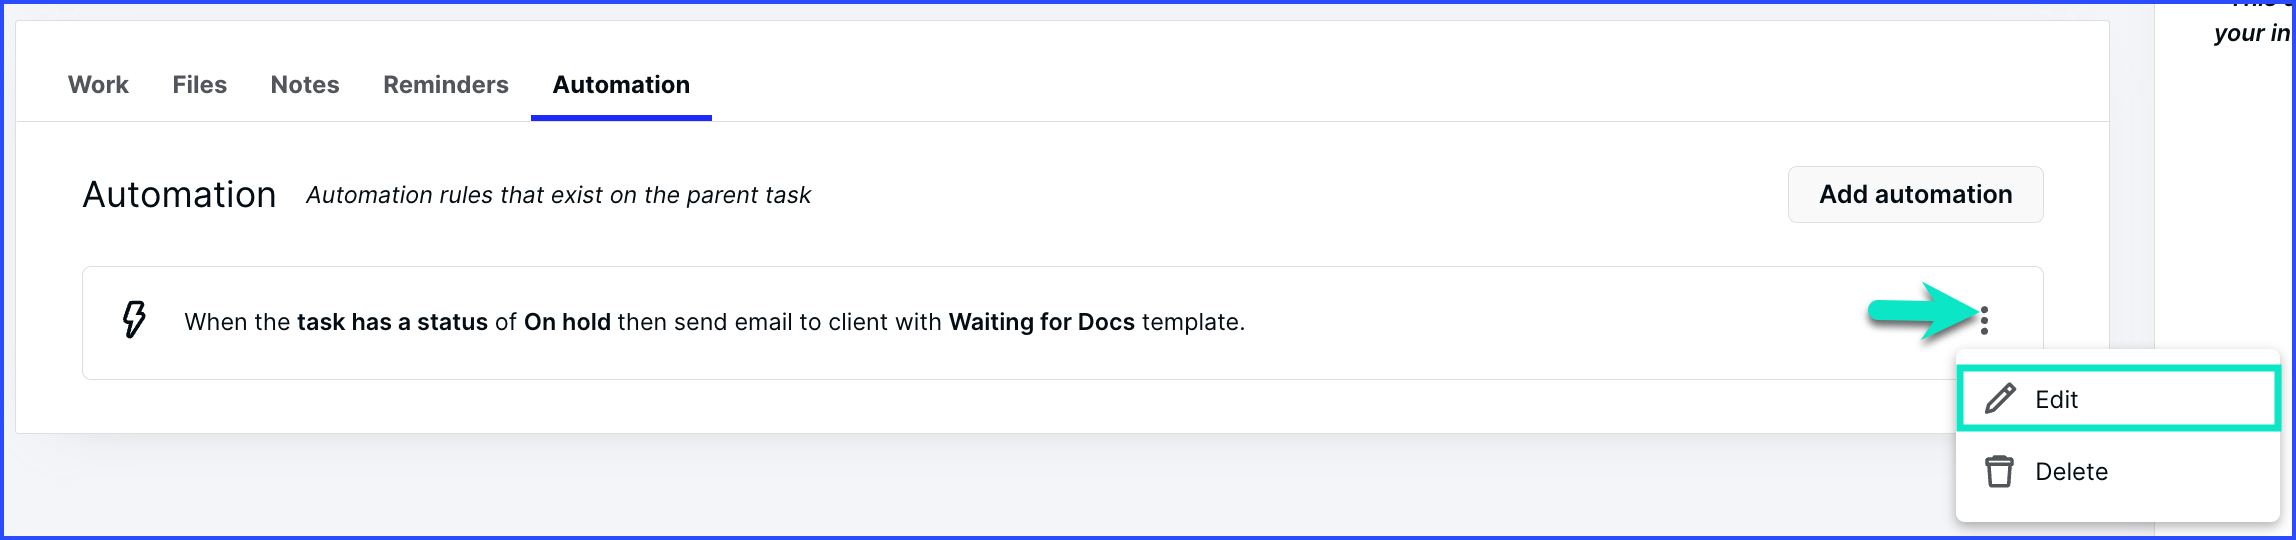This screenshot has height=540, width=2296.
Task: Select the Reminders tab
Action: coord(446,85)
